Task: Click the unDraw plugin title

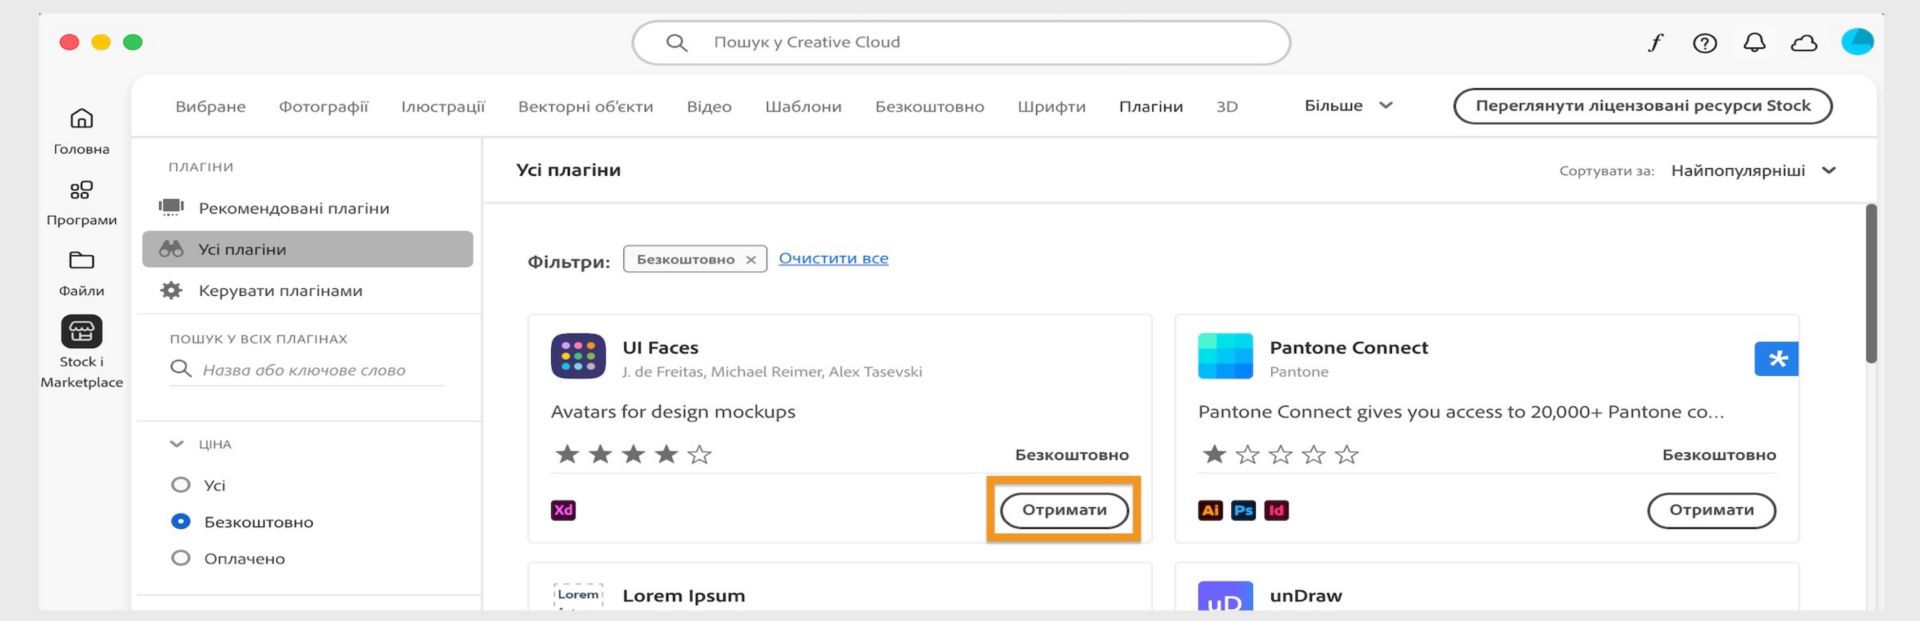Action: tap(1305, 596)
